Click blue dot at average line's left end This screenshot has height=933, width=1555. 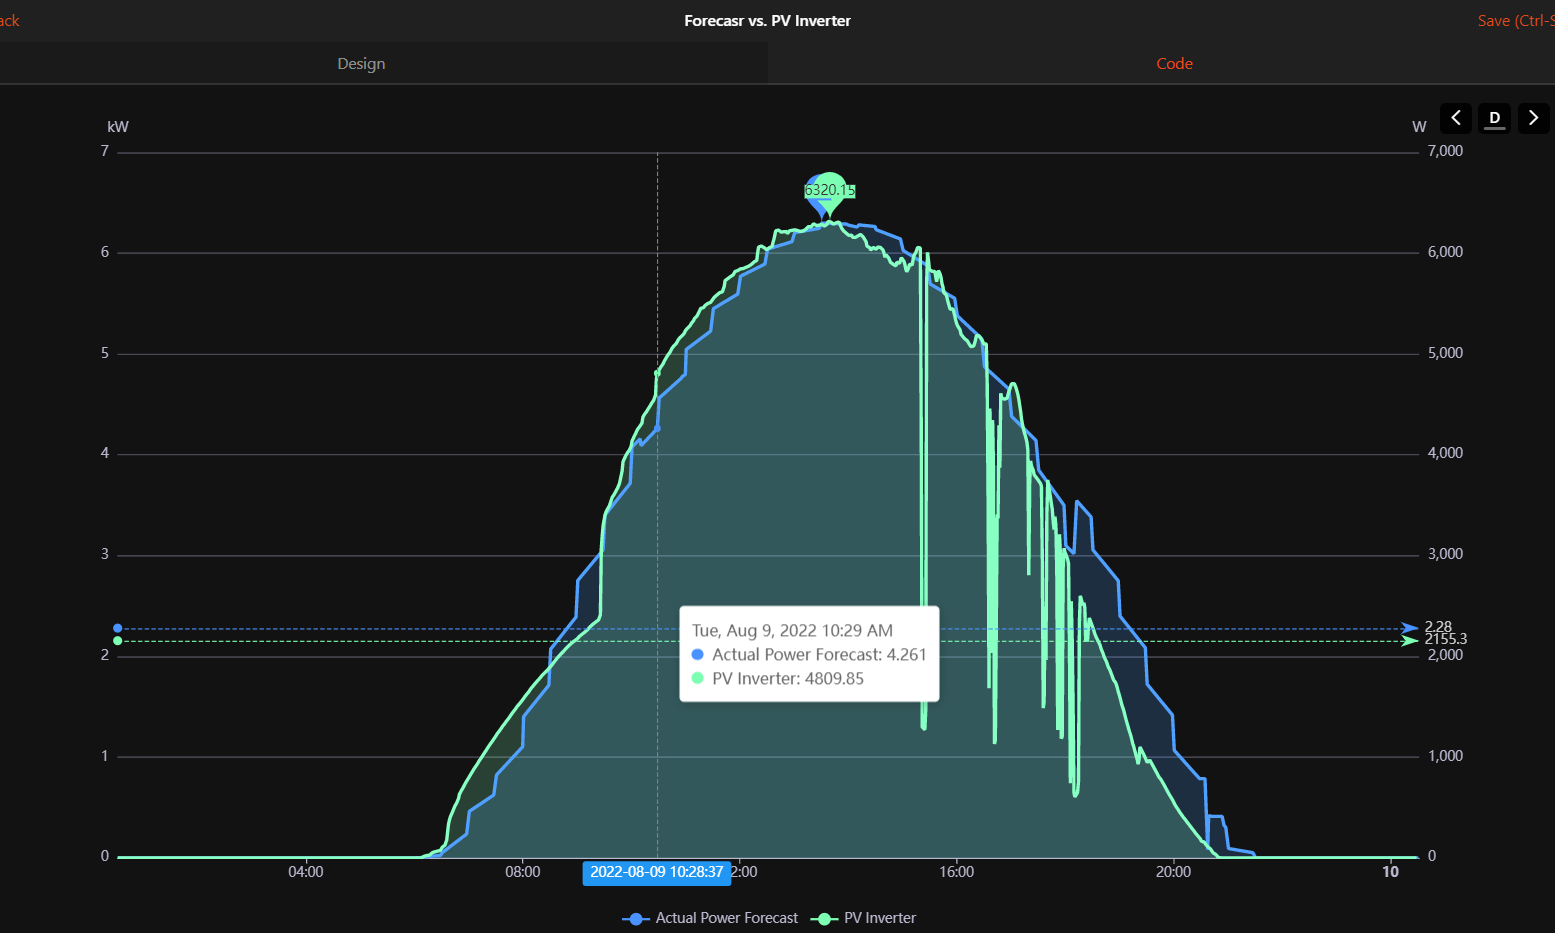[118, 628]
